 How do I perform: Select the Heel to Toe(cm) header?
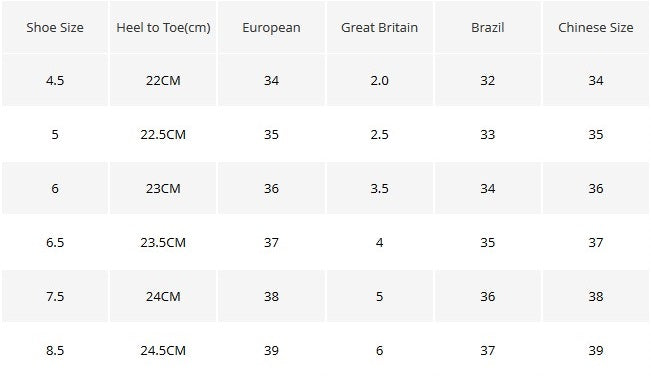coord(163,27)
